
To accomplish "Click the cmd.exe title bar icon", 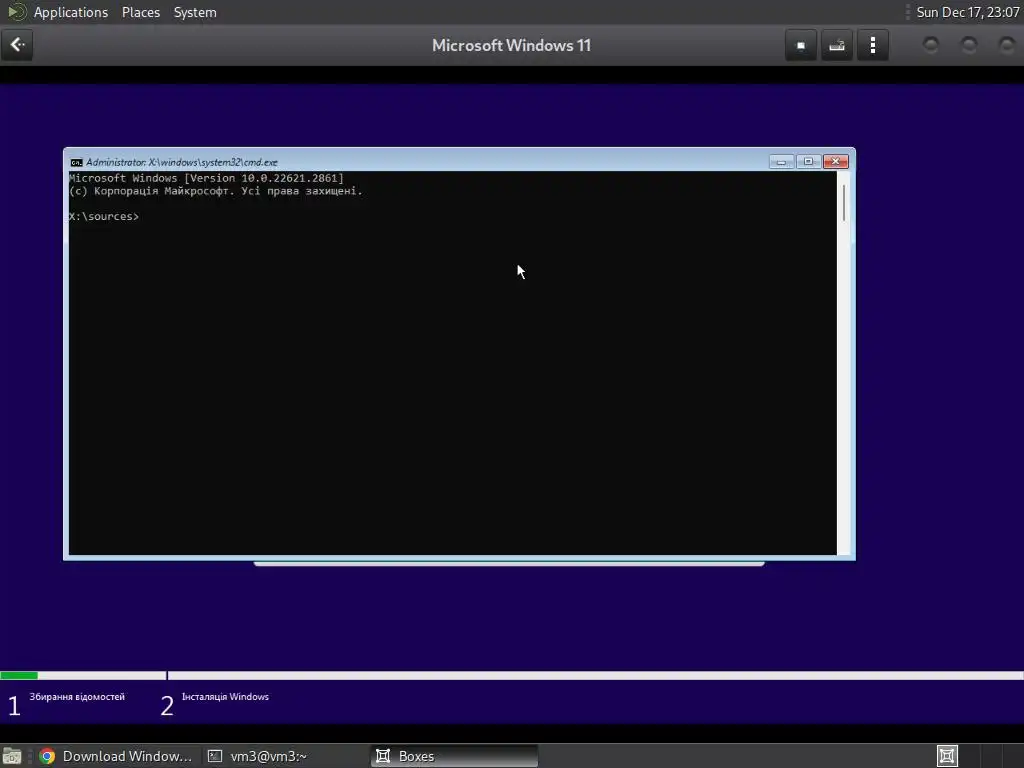I will coord(76,162).
